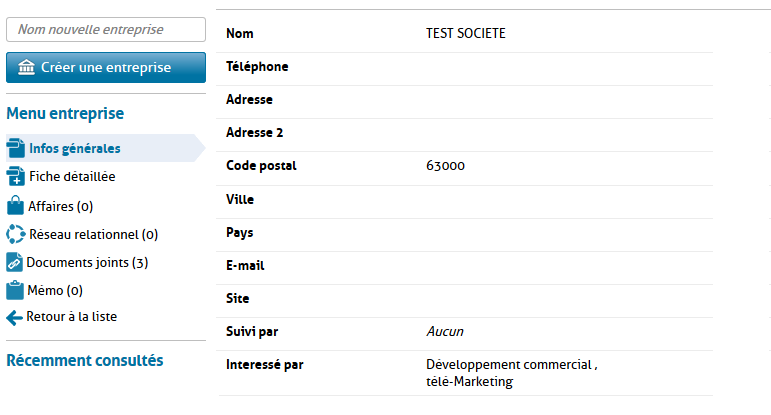
Task: Go back via Retour à la liste
Action: (72, 317)
